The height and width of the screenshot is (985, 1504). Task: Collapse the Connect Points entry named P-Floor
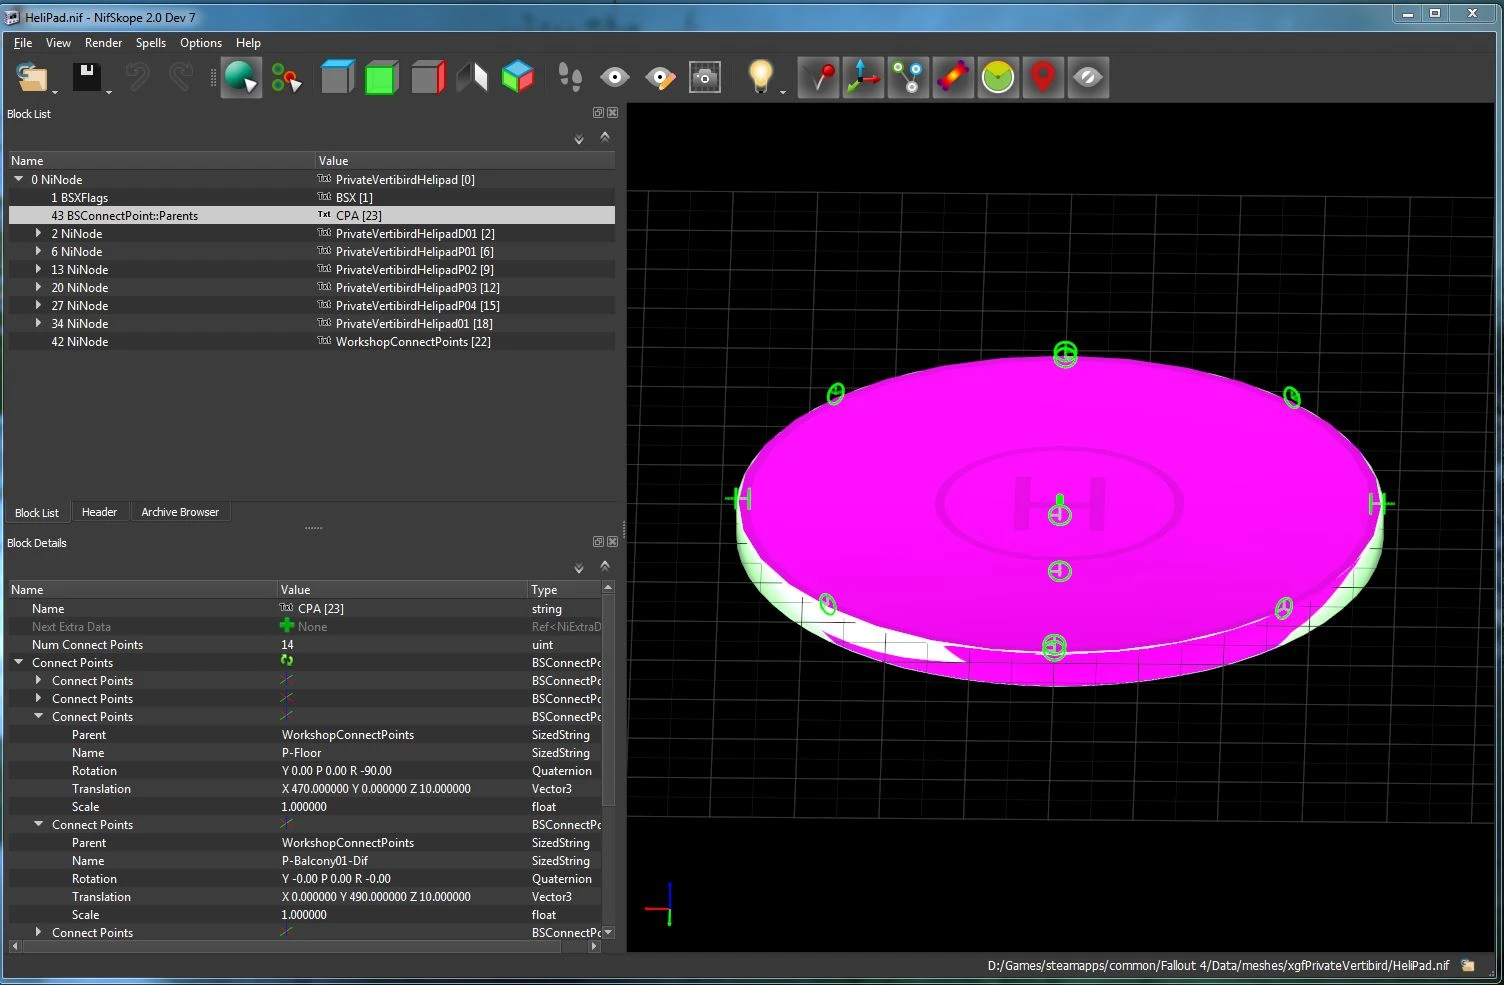pyautogui.click(x=38, y=716)
